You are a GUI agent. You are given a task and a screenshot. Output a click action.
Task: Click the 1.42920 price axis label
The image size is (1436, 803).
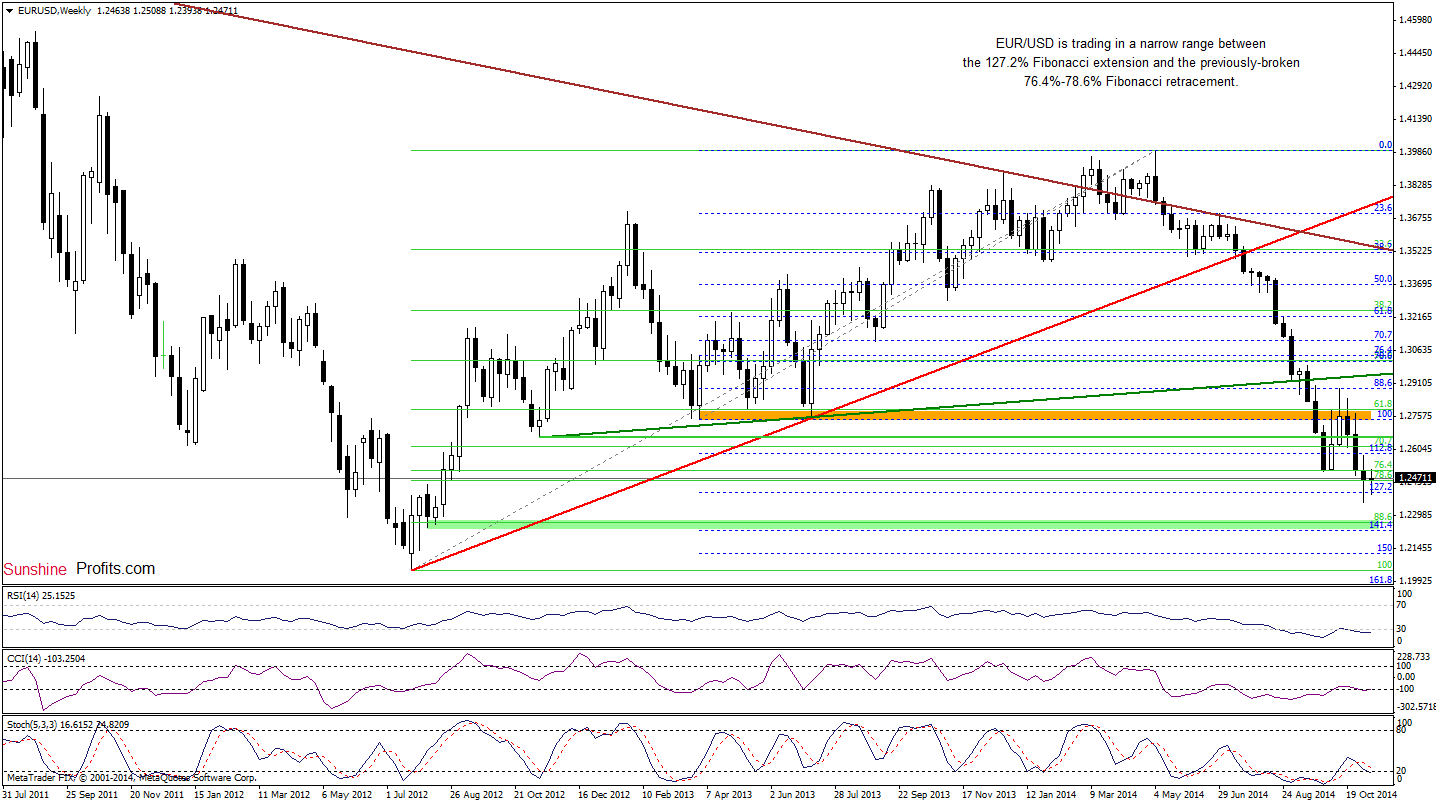pos(1415,86)
